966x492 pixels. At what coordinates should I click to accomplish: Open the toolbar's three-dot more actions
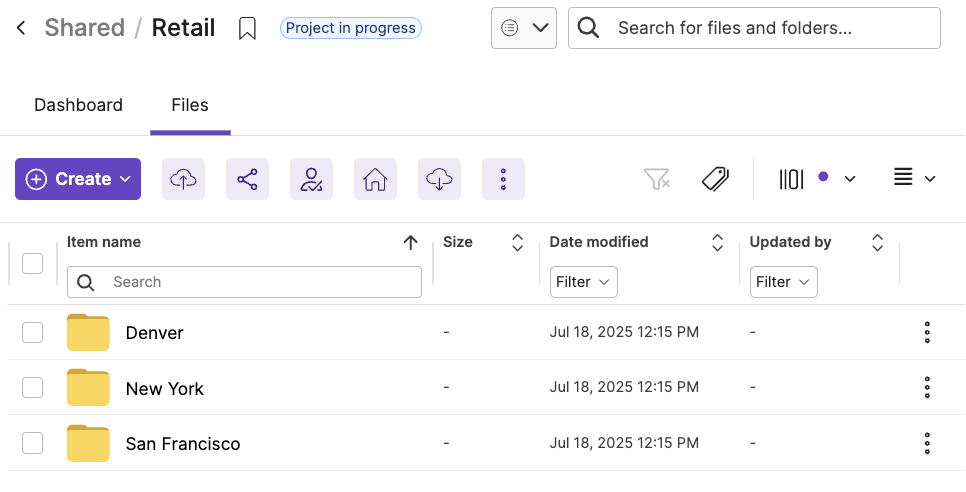(503, 179)
